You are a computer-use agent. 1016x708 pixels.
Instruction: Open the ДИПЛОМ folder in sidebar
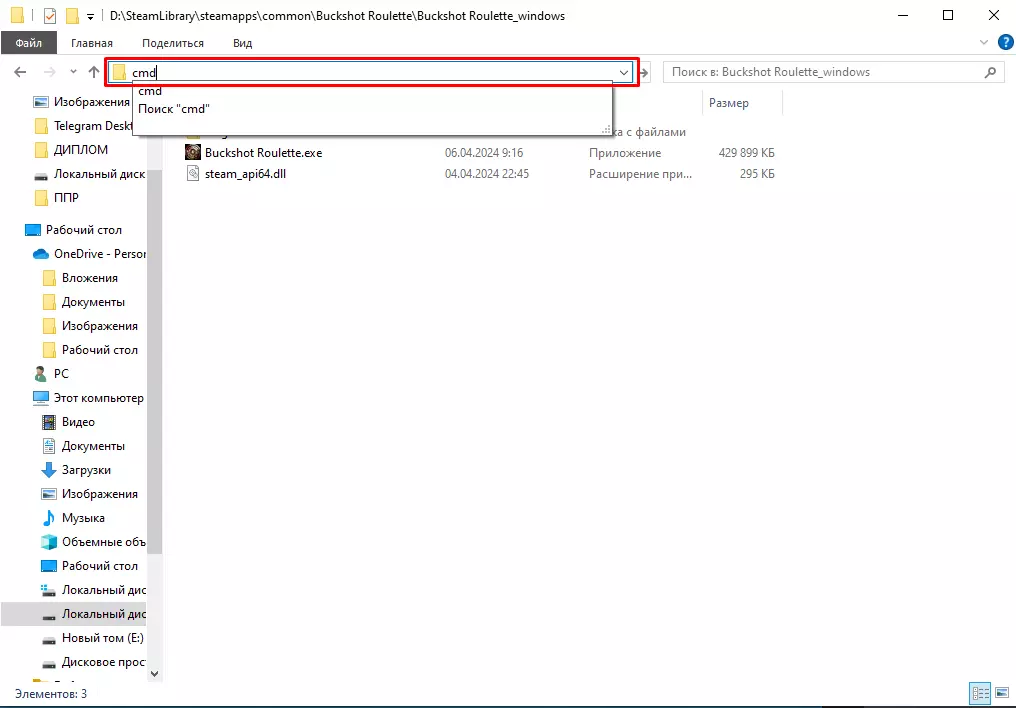tap(80, 150)
